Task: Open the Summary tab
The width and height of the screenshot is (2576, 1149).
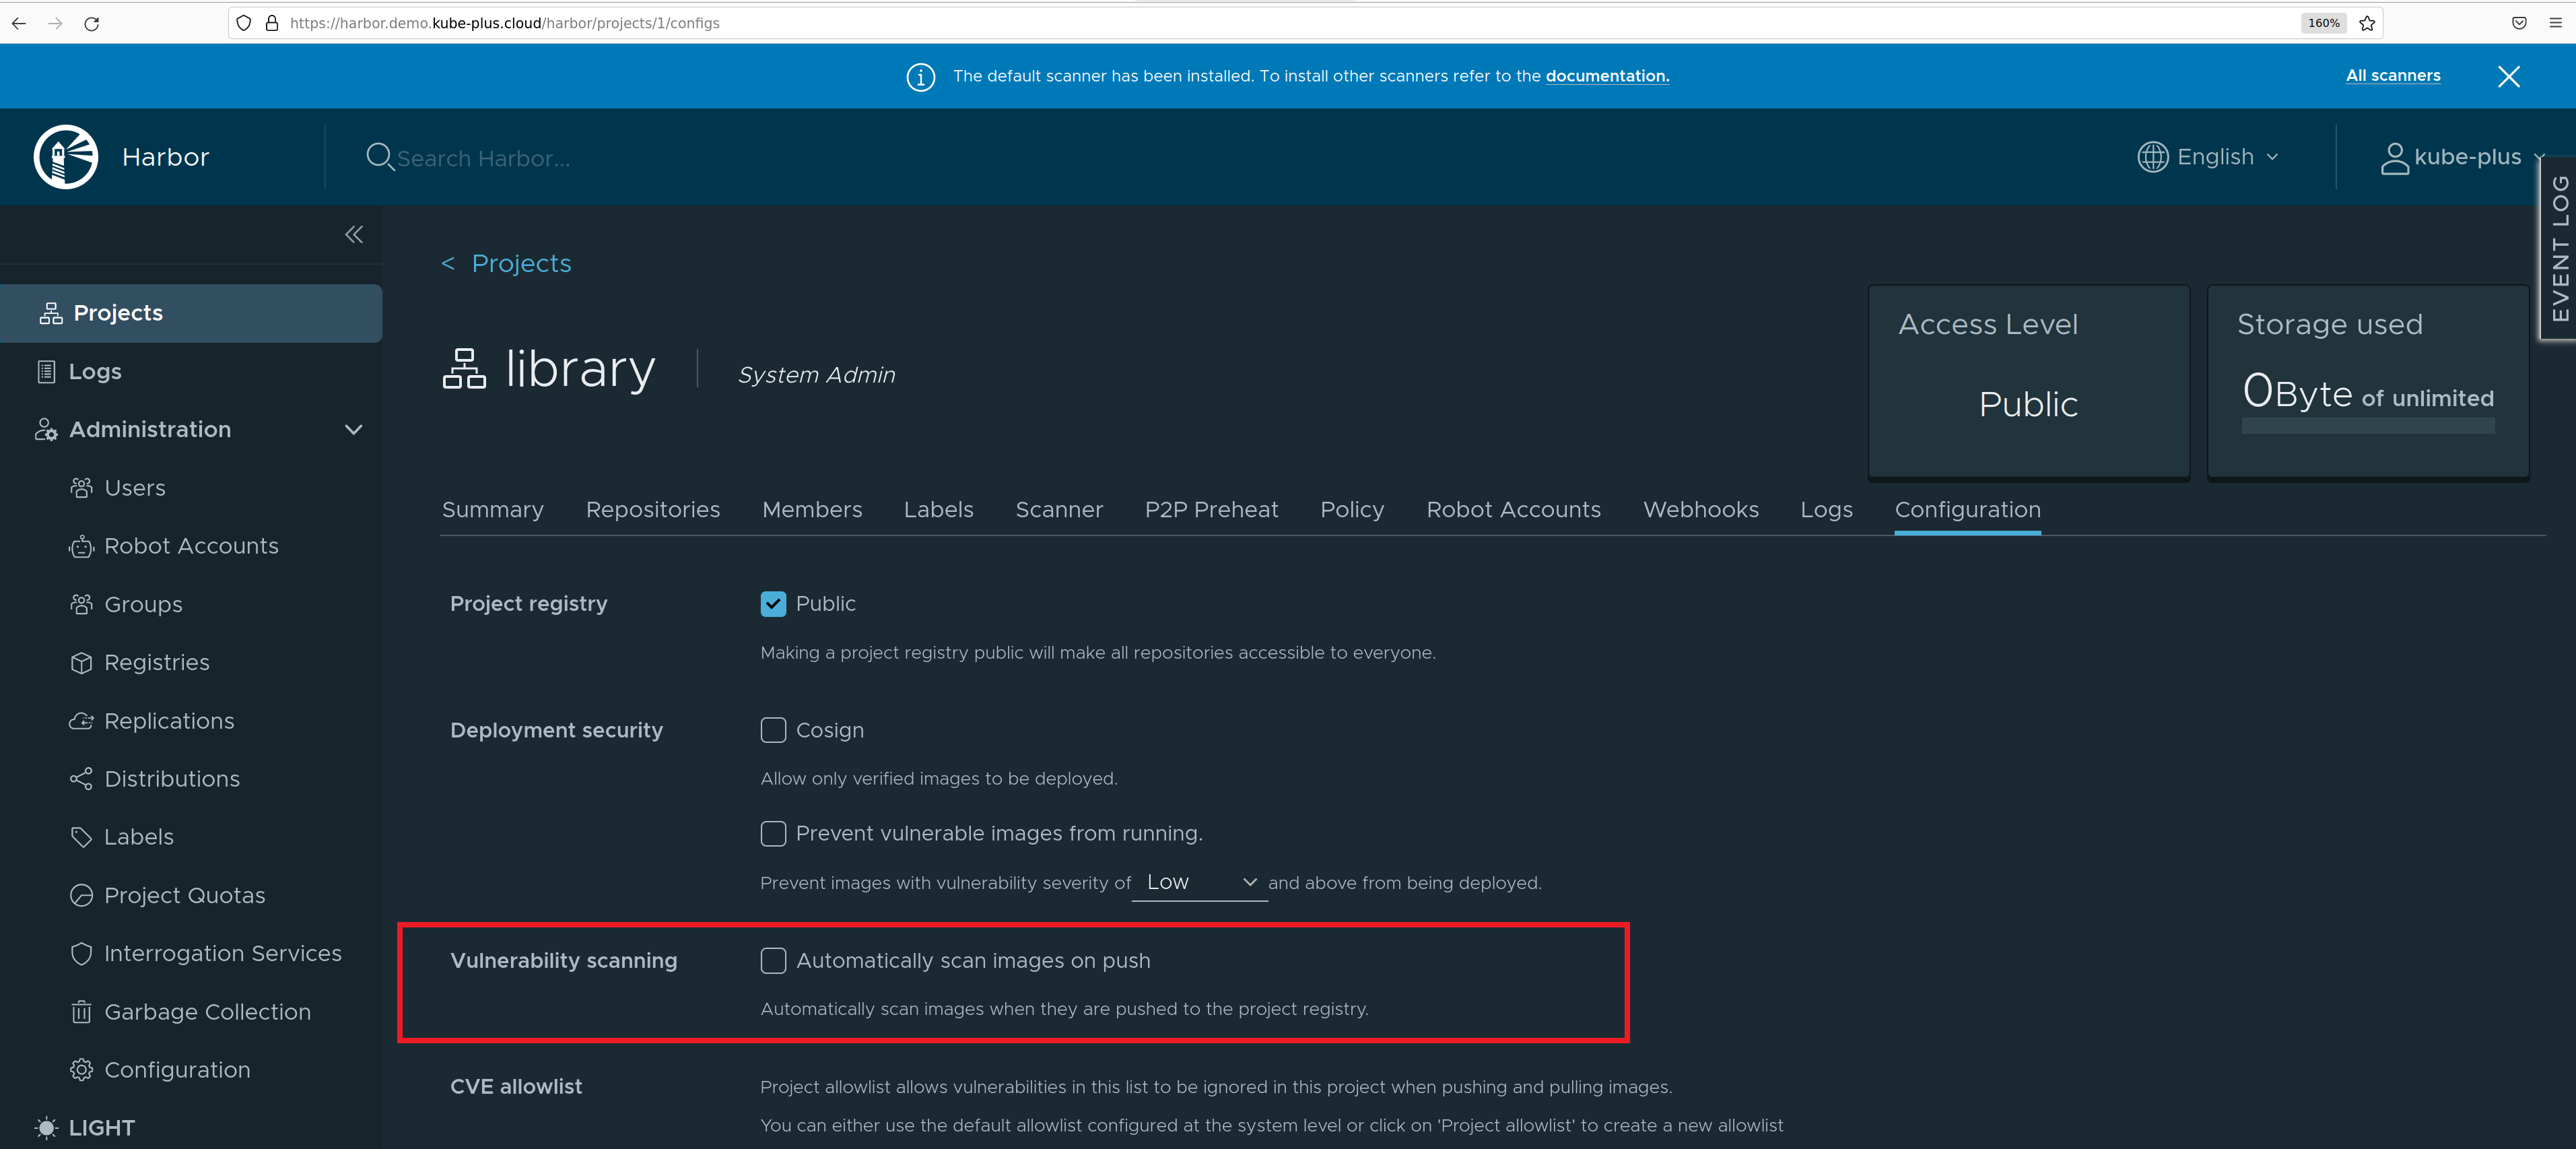Action: [492, 510]
